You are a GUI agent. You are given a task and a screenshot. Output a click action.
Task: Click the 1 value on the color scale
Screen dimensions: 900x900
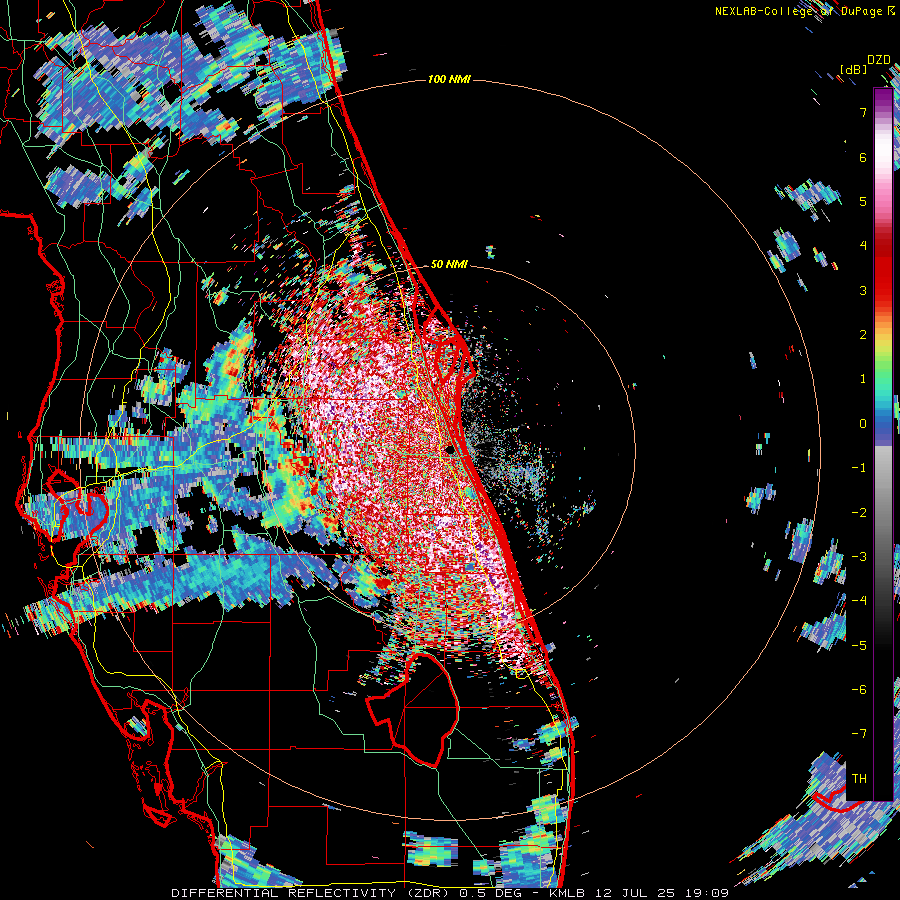(x=863, y=379)
